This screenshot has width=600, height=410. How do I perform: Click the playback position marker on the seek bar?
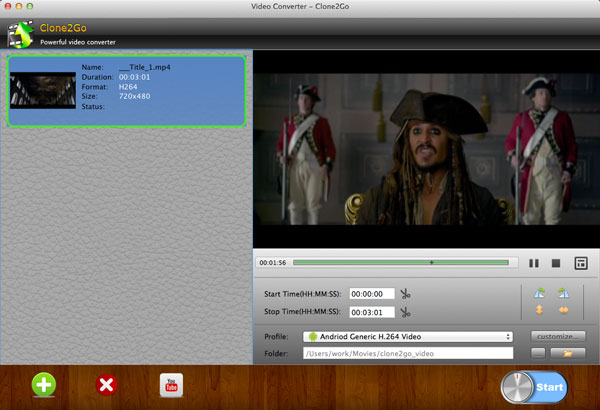(431, 262)
